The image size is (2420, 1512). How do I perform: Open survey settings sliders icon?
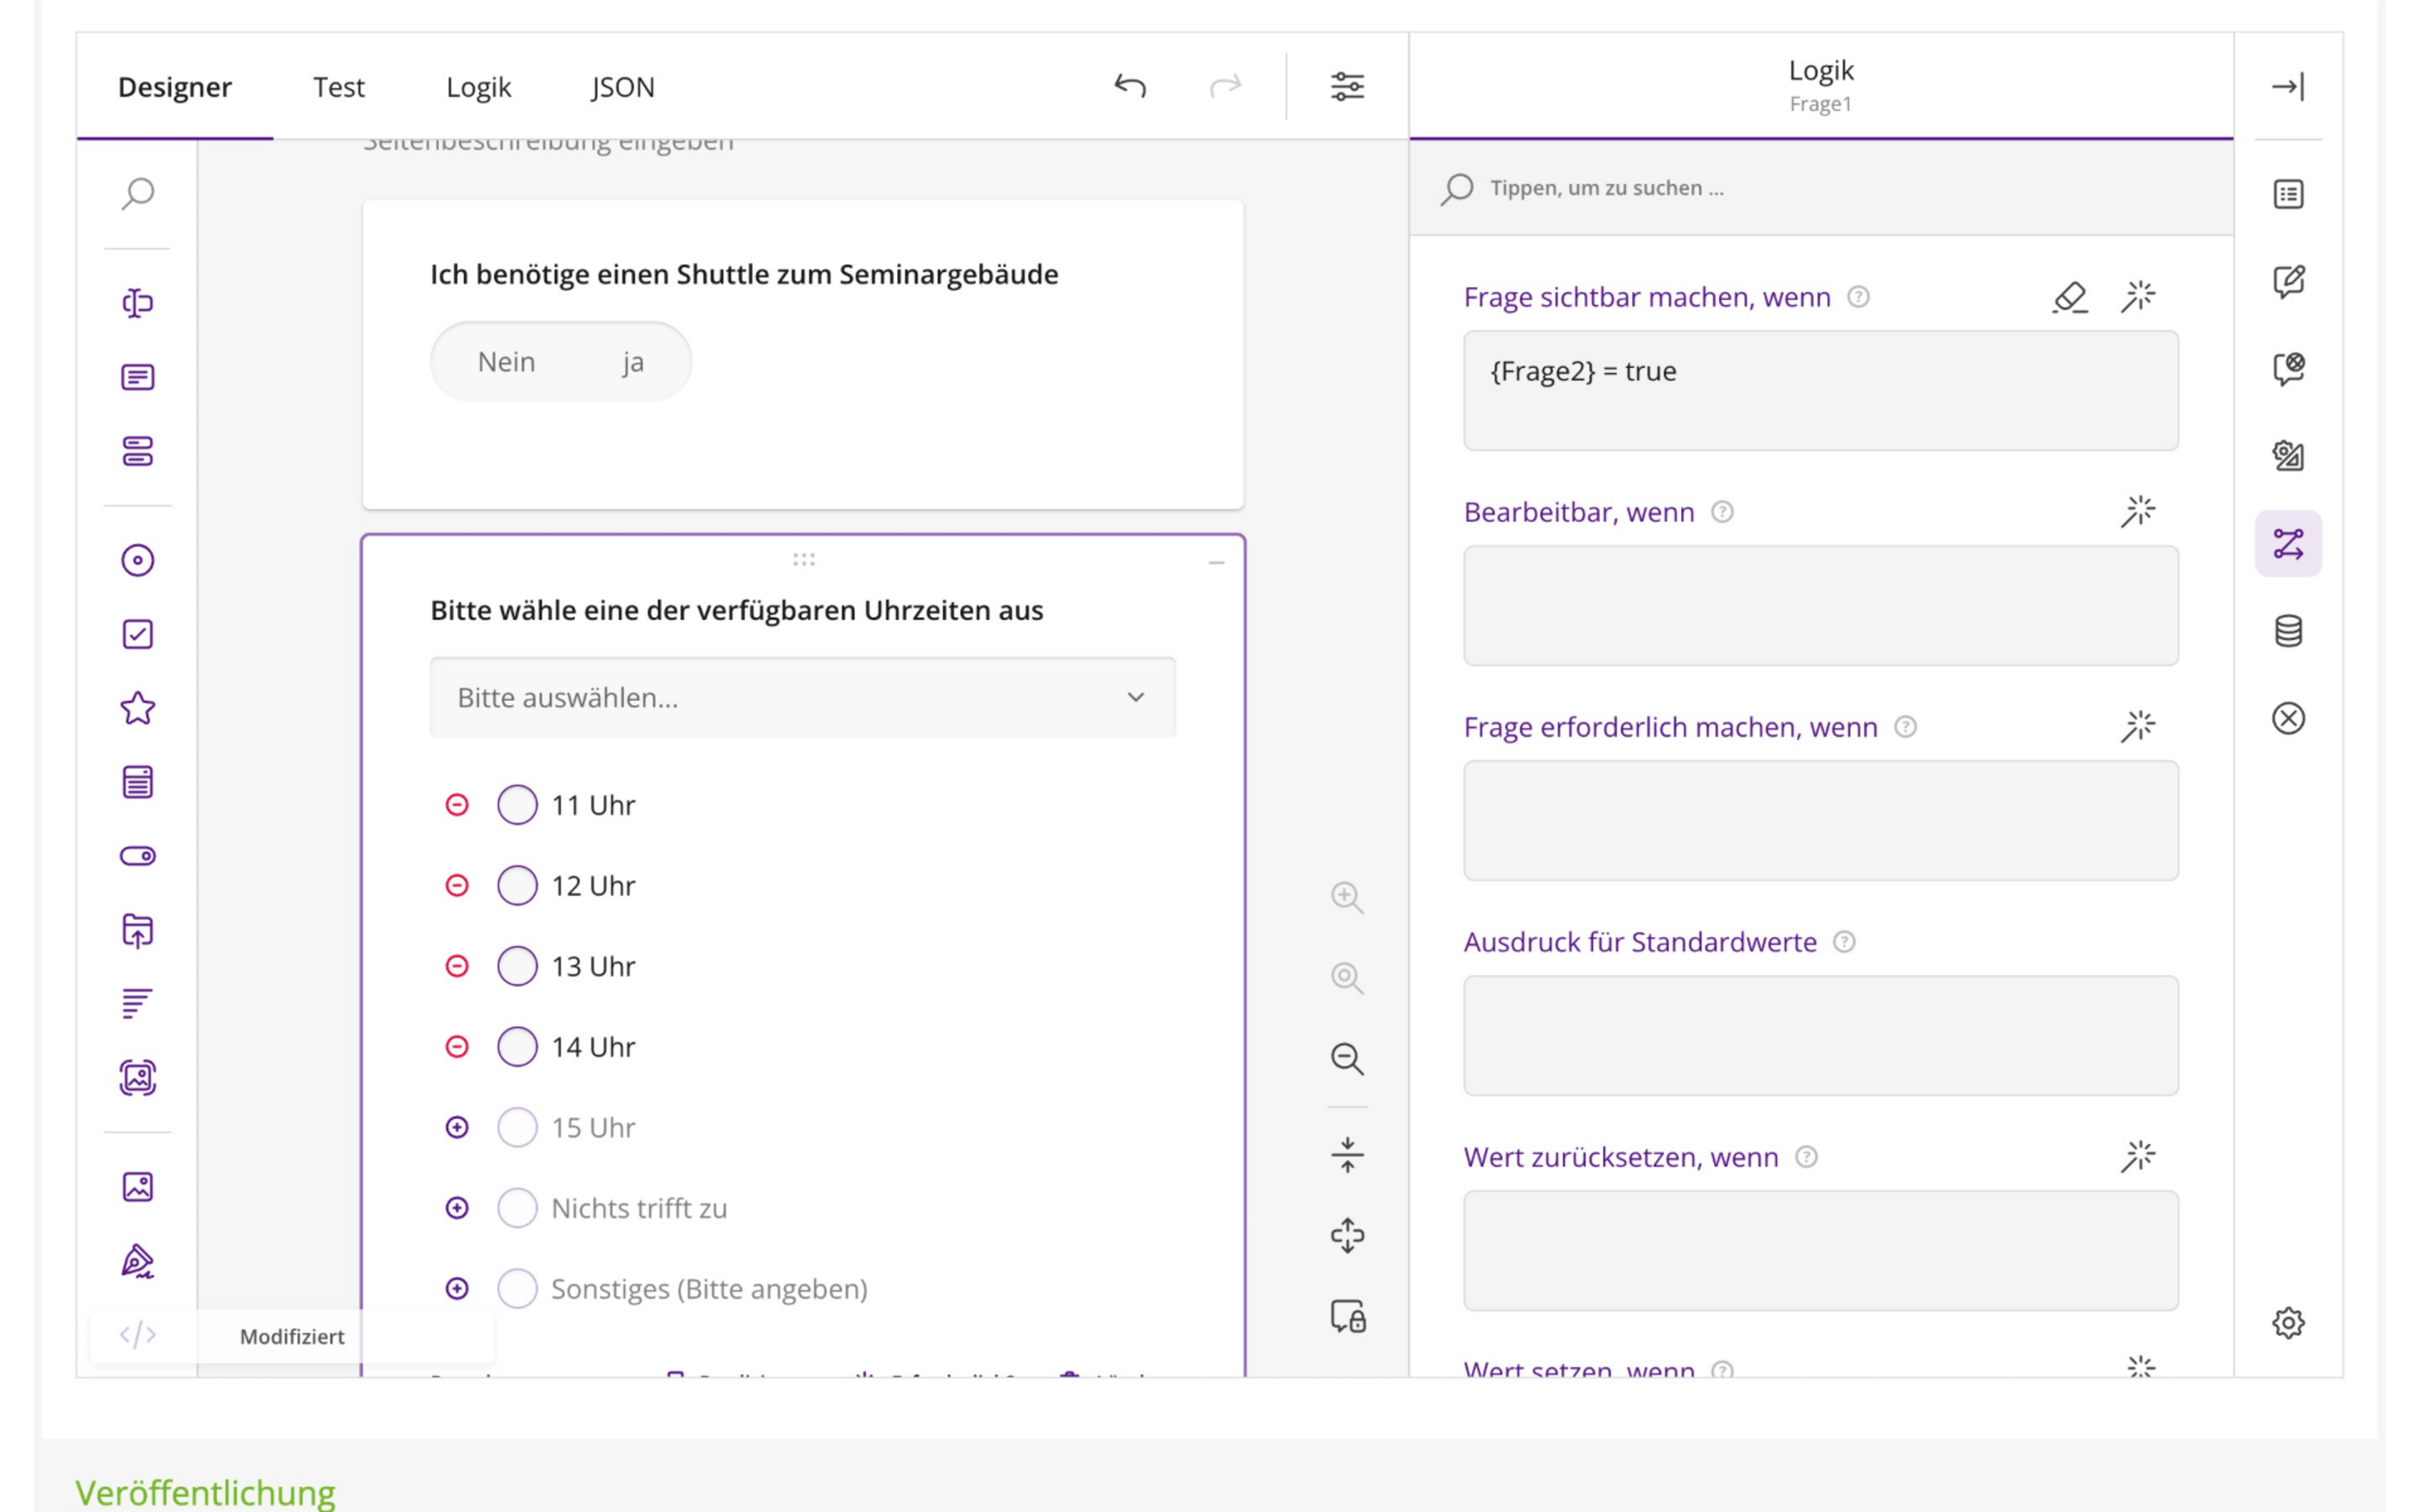click(1347, 86)
